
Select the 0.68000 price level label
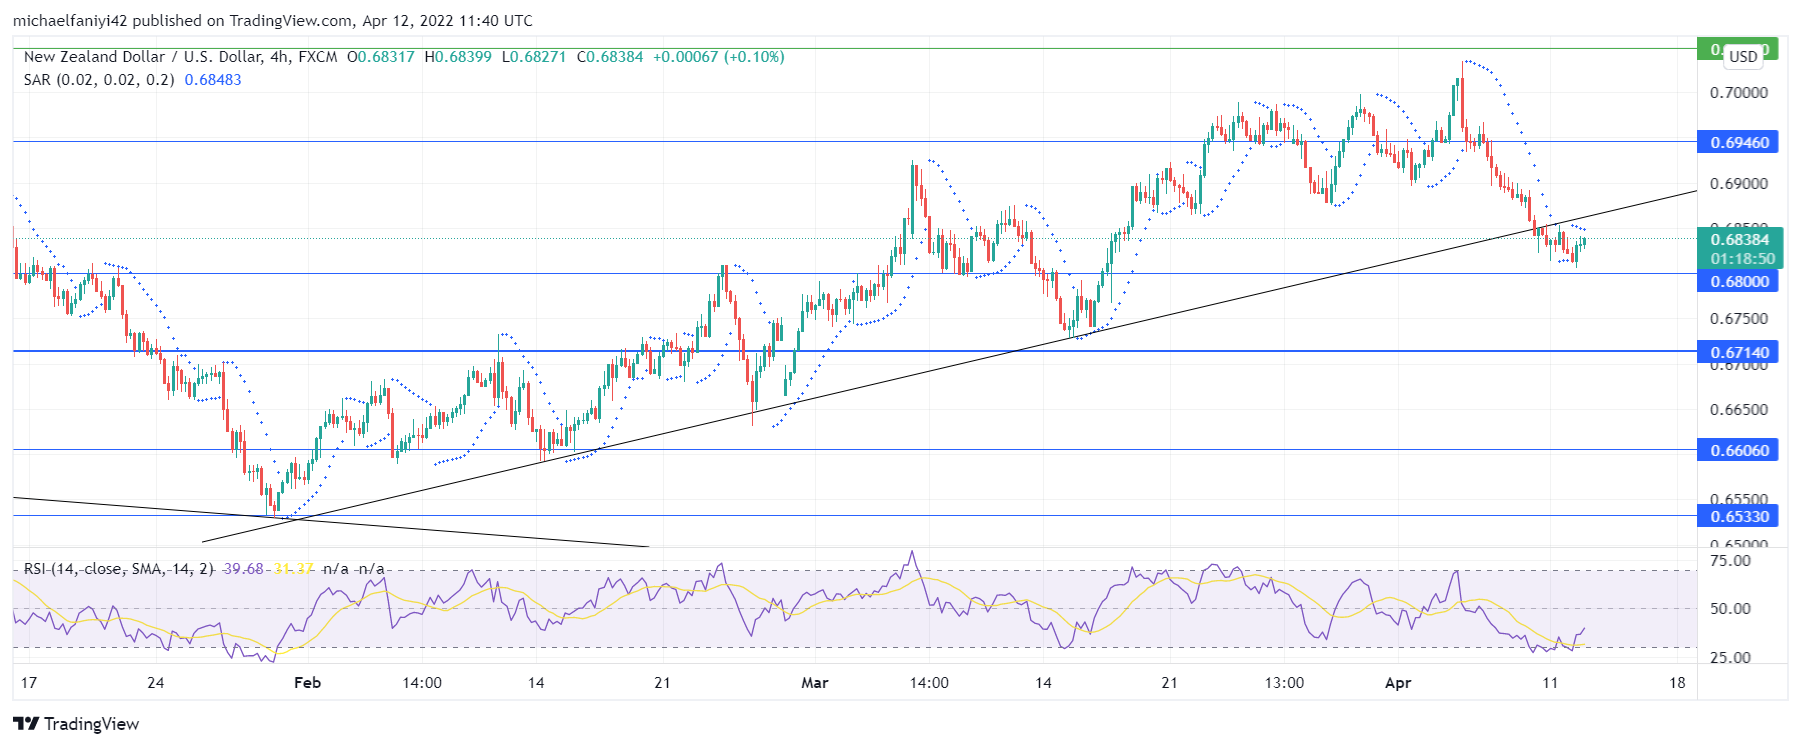point(1739,281)
